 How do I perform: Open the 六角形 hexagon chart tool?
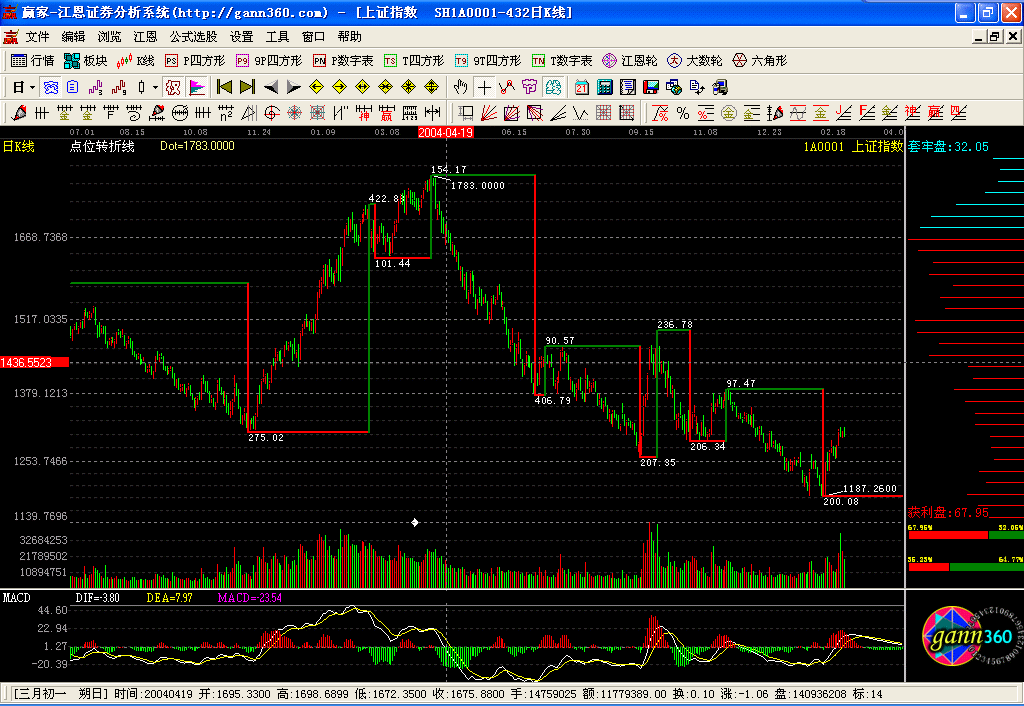pos(759,61)
